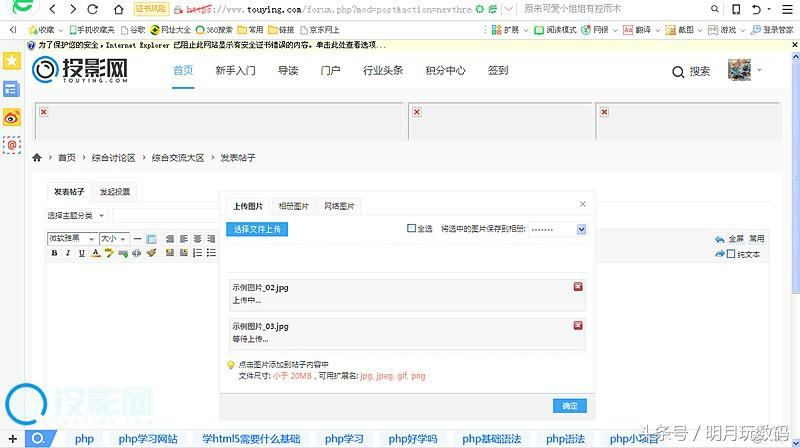This screenshot has width=800, height=448.
Task: Click the Italic I formatting icon
Action: point(68,253)
